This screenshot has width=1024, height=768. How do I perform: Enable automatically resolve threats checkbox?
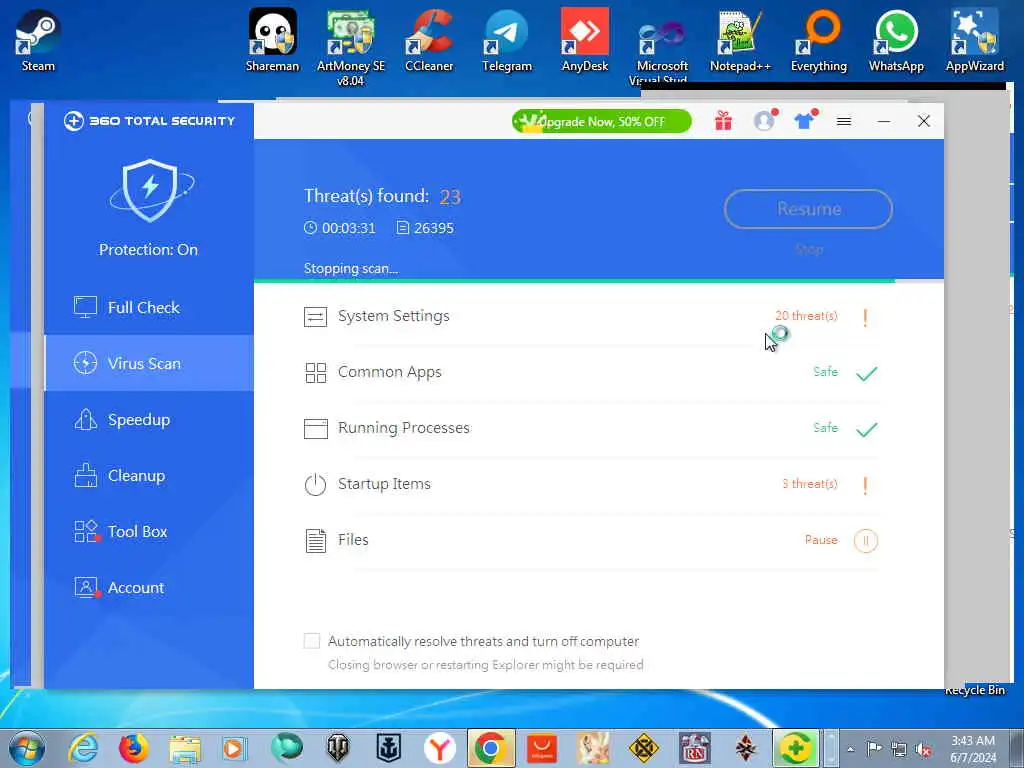(x=312, y=641)
